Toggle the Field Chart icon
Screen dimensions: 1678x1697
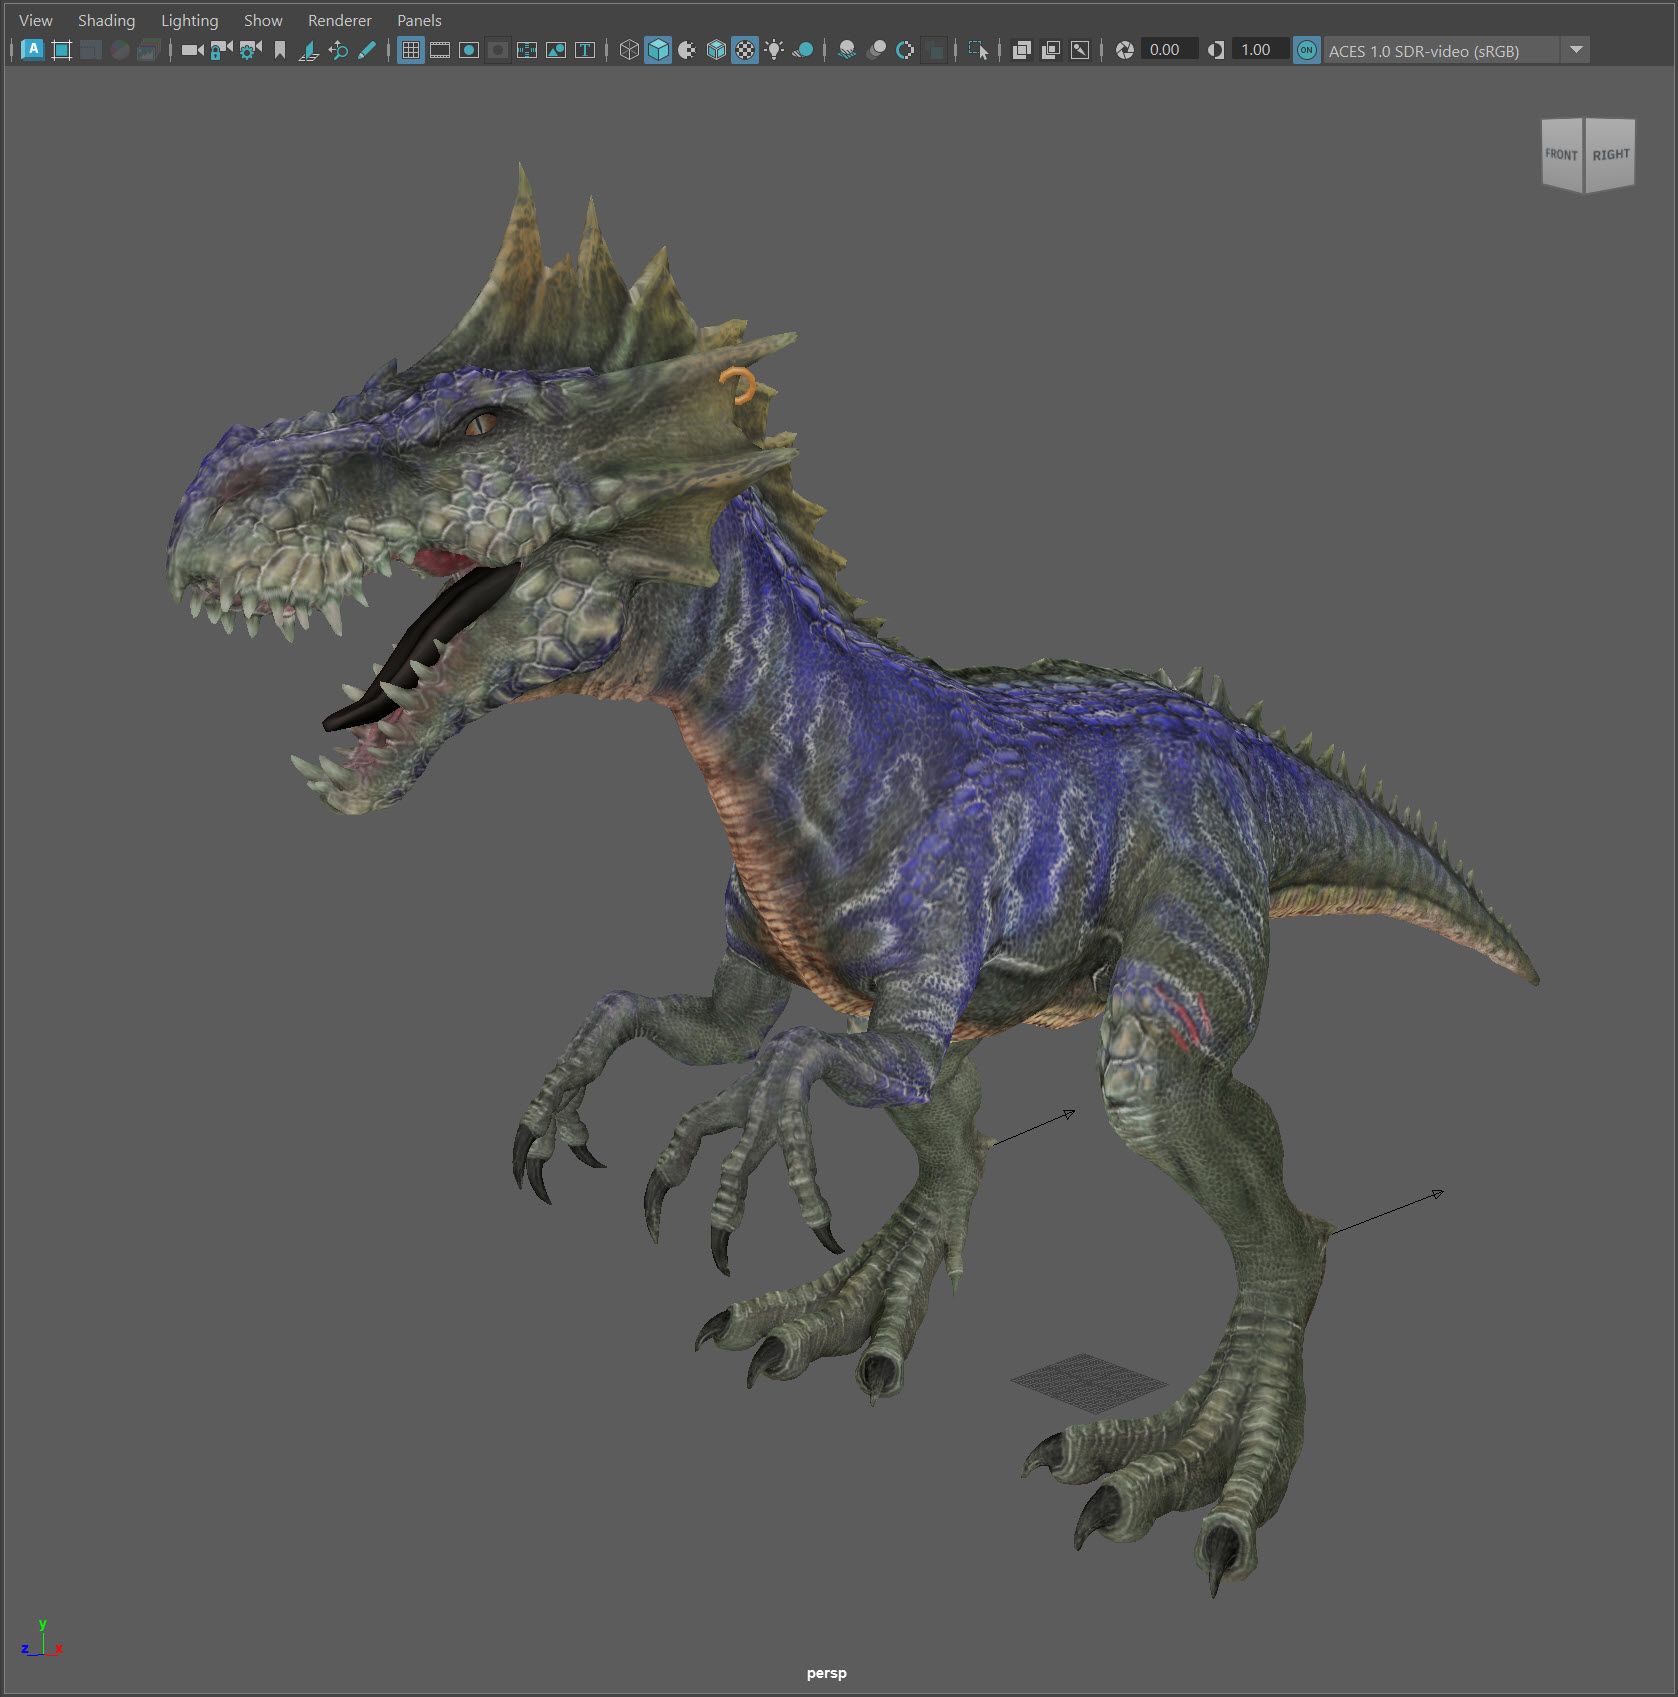[527, 50]
